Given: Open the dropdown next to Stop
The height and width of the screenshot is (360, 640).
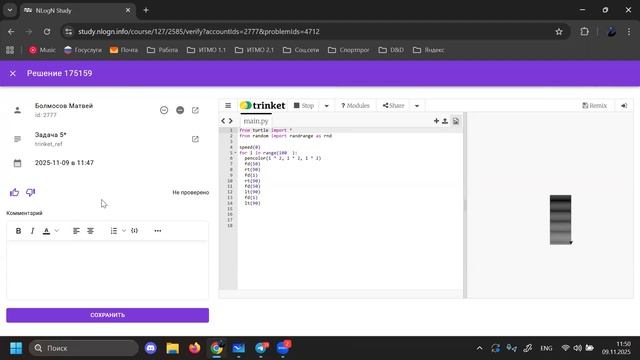Looking at the screenshot, I should coord(327,106).
